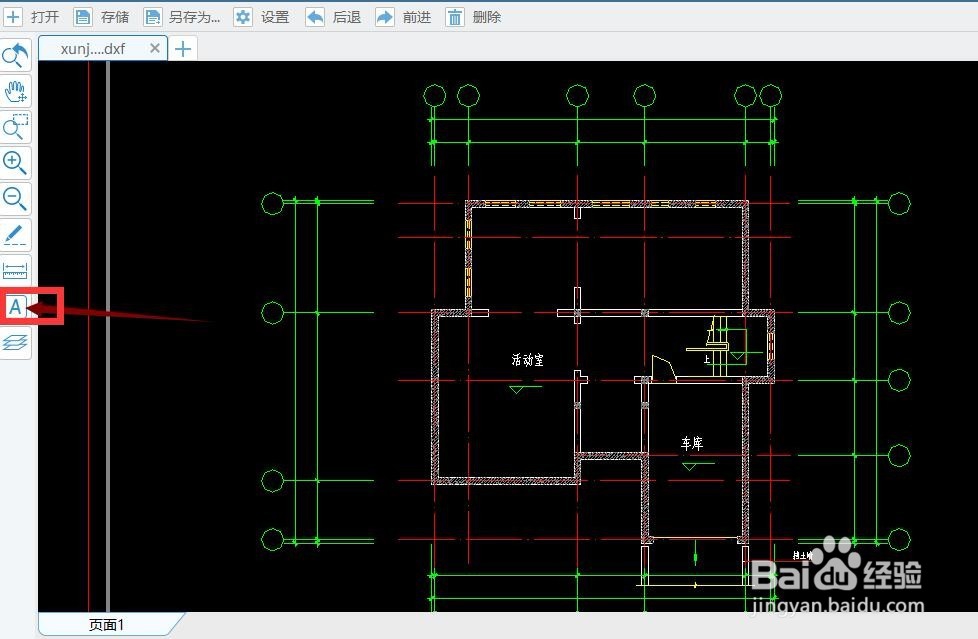Open 设置 settings
The width and height of the screenshot is (978, 639).
(261, 17)
